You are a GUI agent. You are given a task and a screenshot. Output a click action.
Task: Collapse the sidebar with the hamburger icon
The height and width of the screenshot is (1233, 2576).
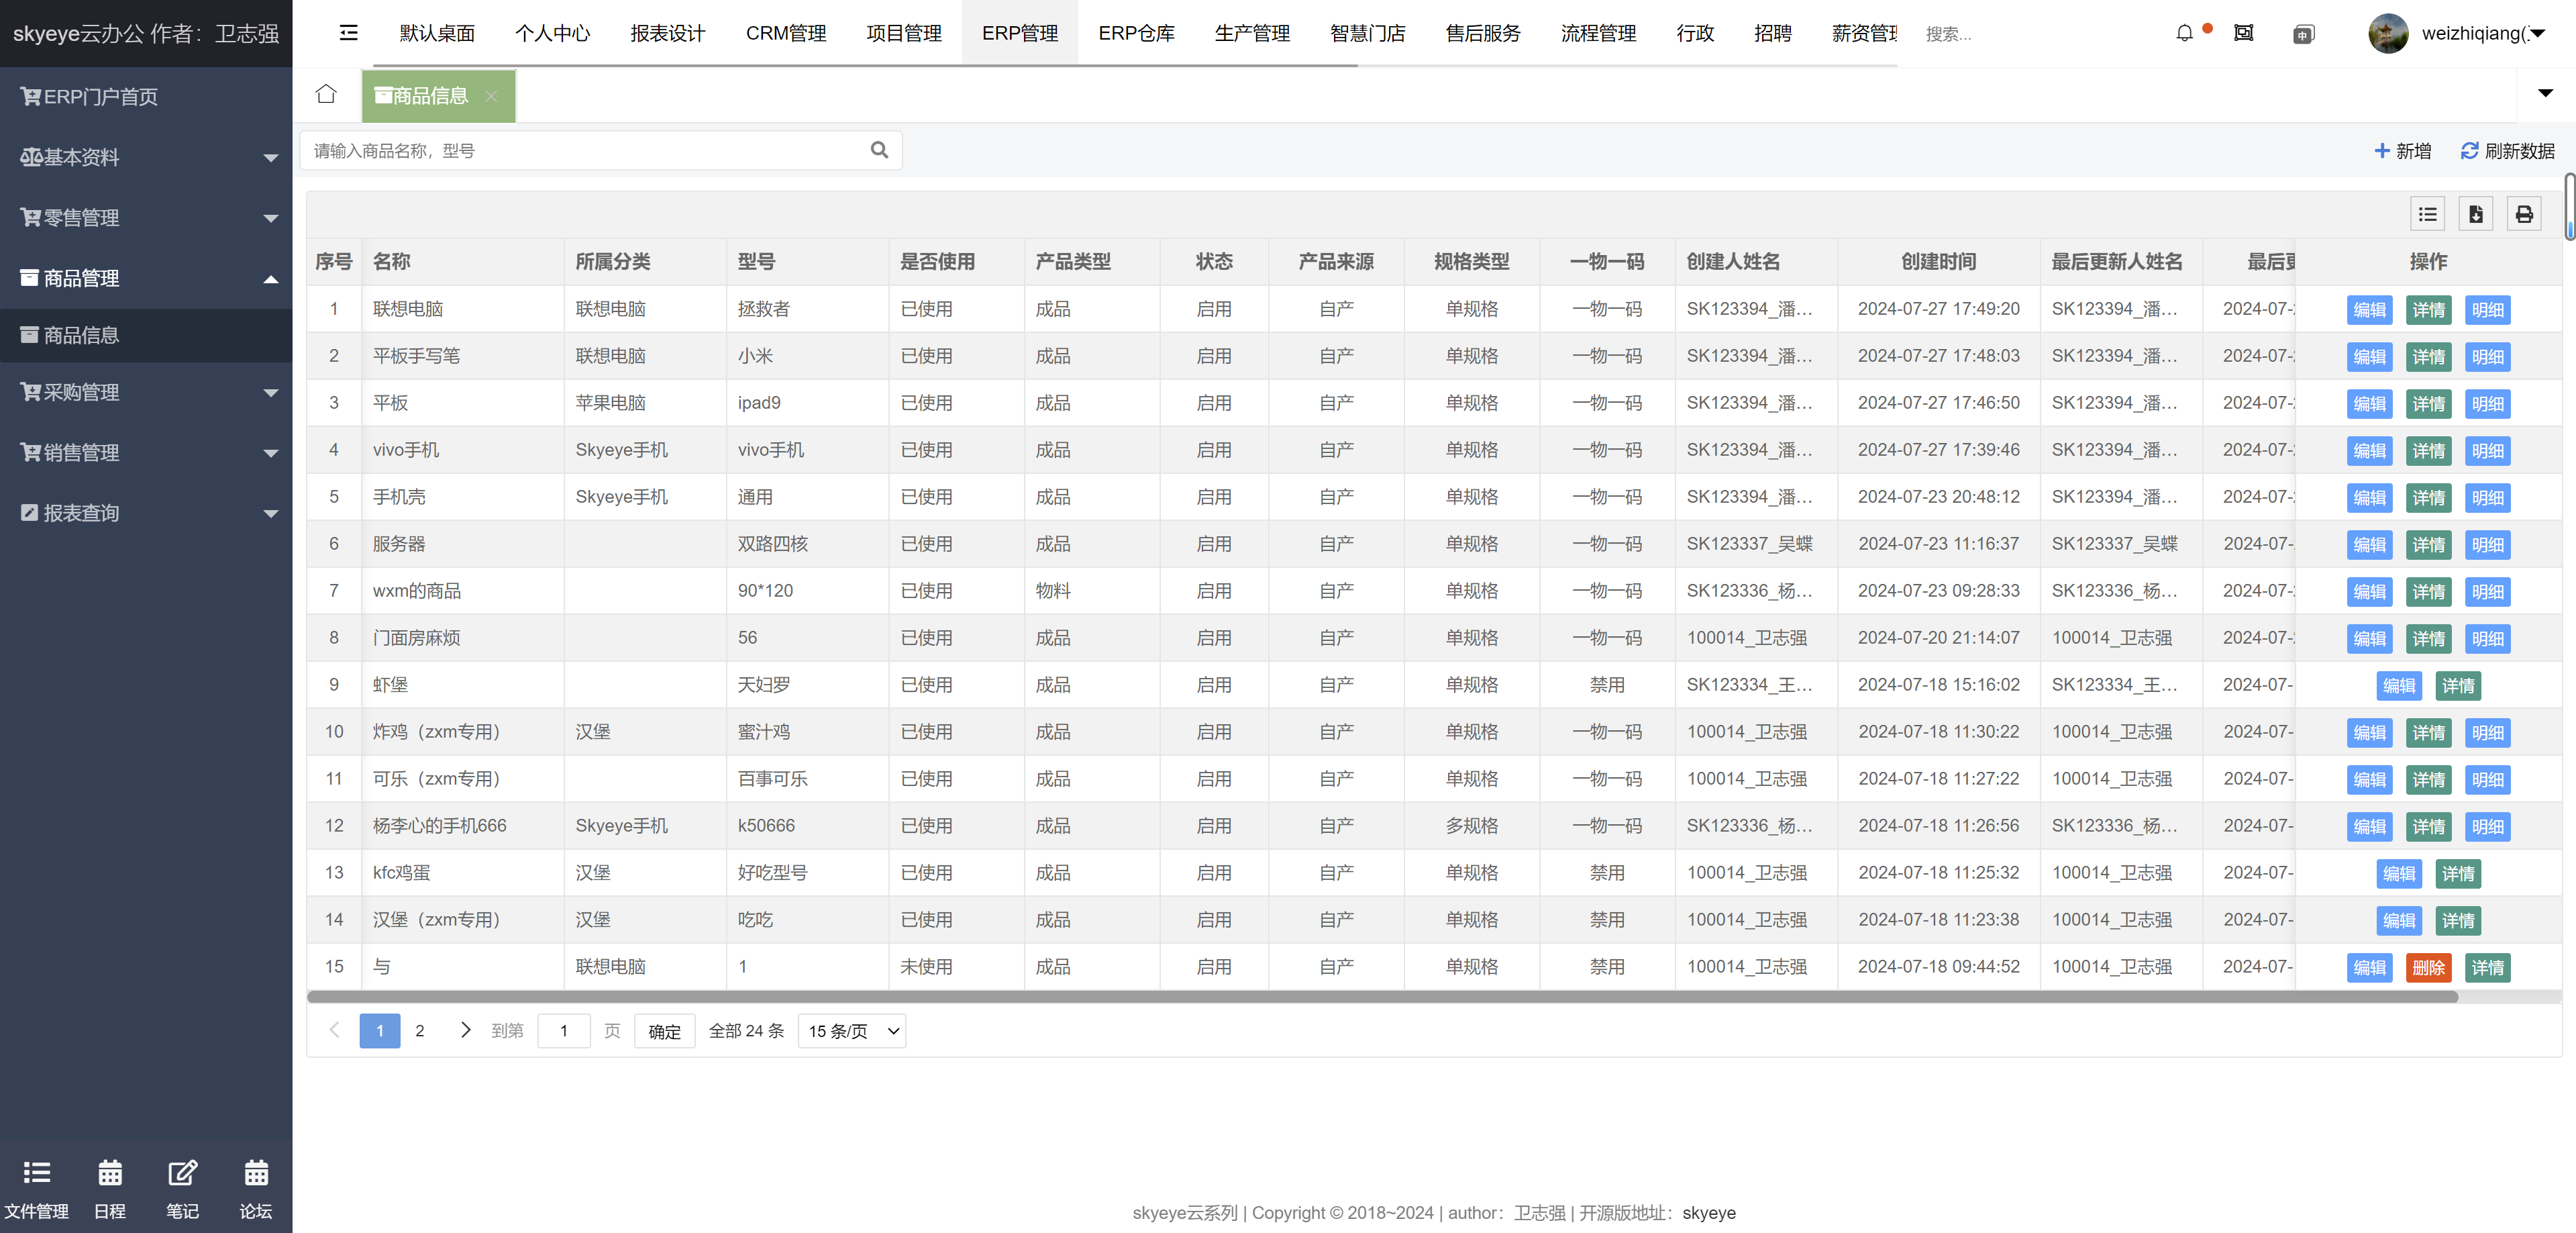pos(348,33)
